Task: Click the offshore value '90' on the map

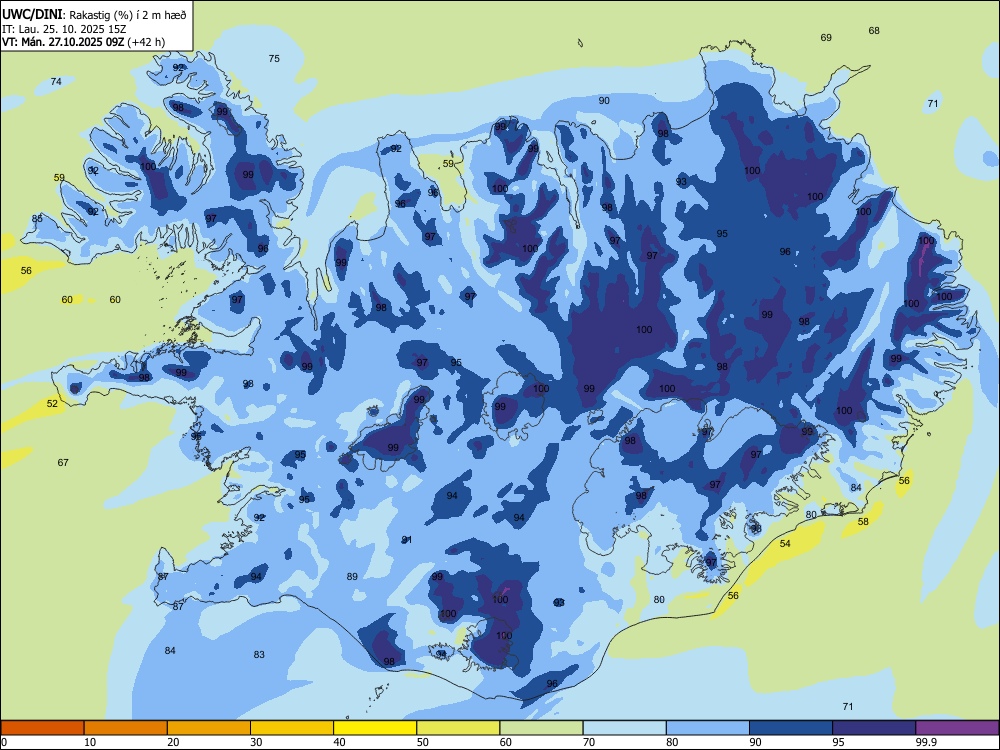Action: point(604,100)
